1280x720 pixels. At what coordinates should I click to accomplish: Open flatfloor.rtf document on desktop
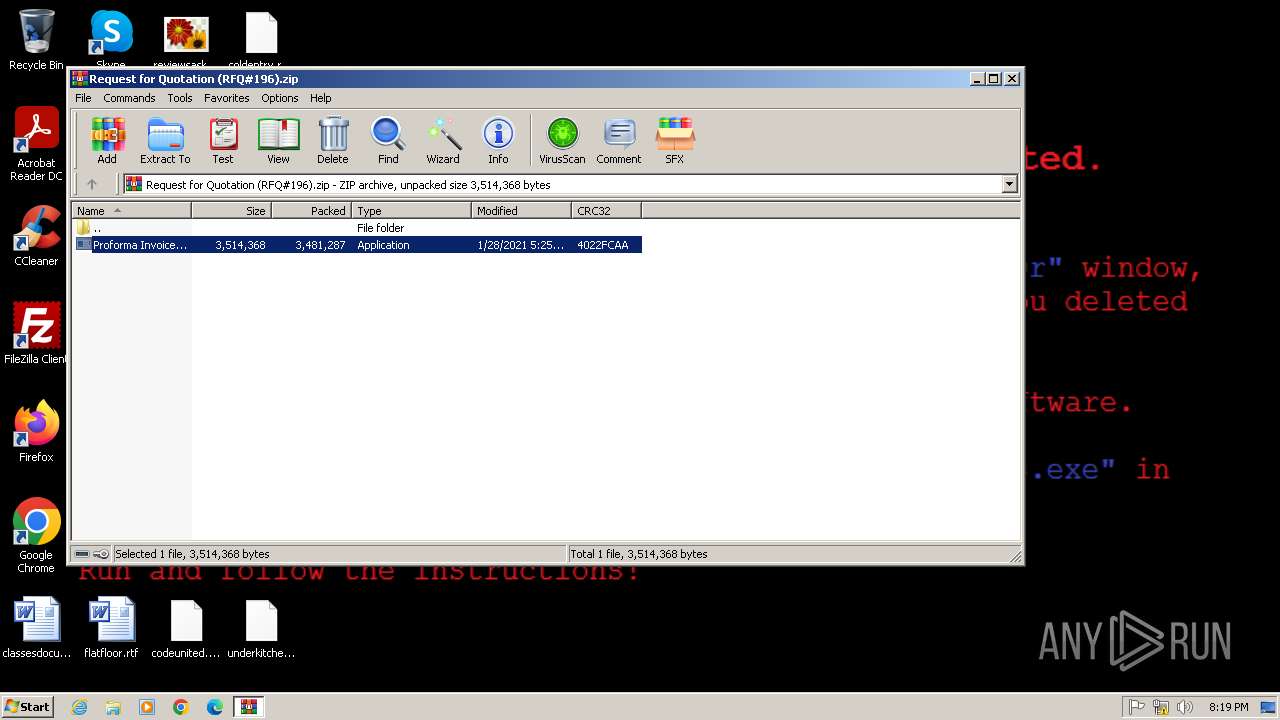[111, 628]
